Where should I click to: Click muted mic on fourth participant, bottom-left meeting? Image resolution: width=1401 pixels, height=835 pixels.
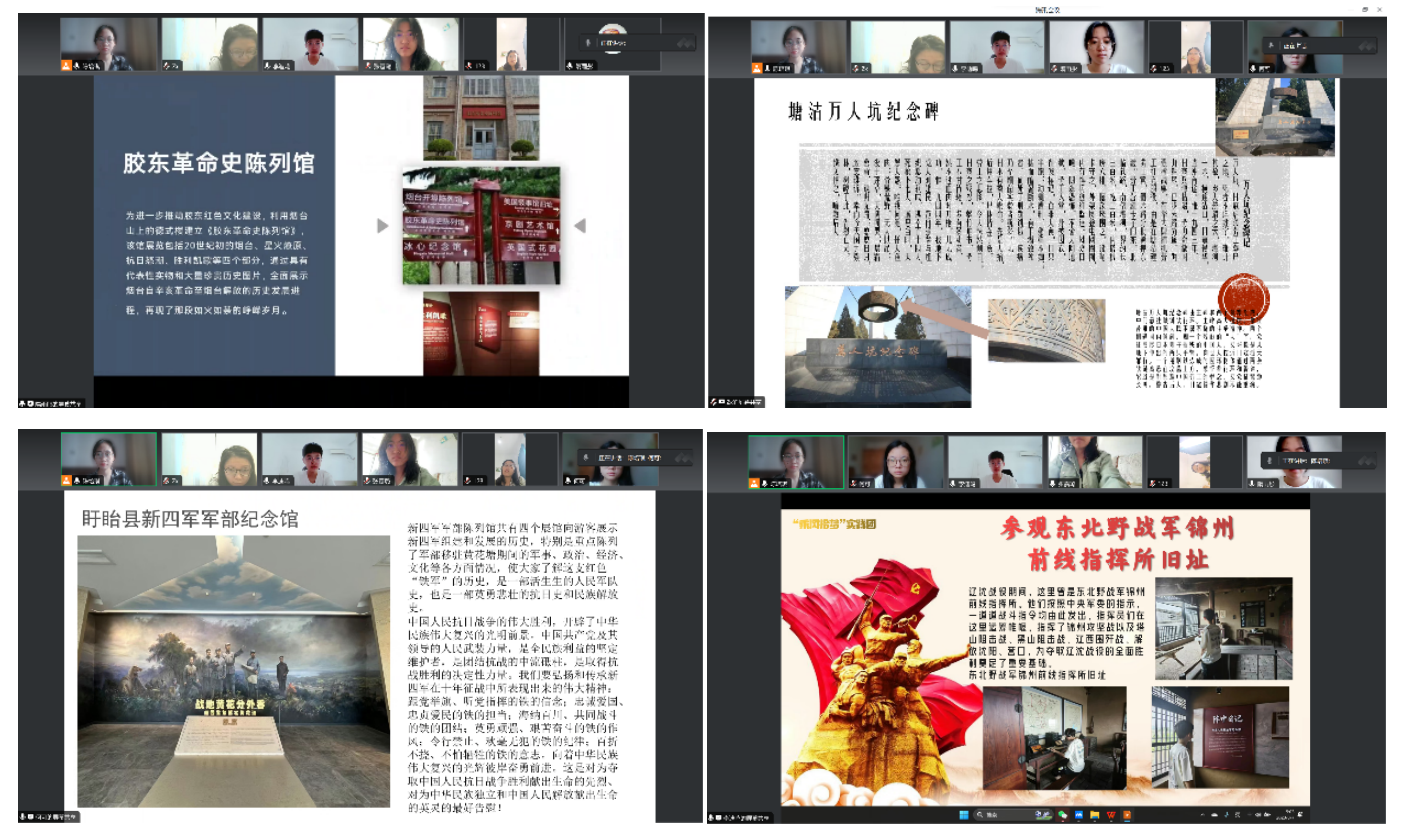tap(369, 481)
